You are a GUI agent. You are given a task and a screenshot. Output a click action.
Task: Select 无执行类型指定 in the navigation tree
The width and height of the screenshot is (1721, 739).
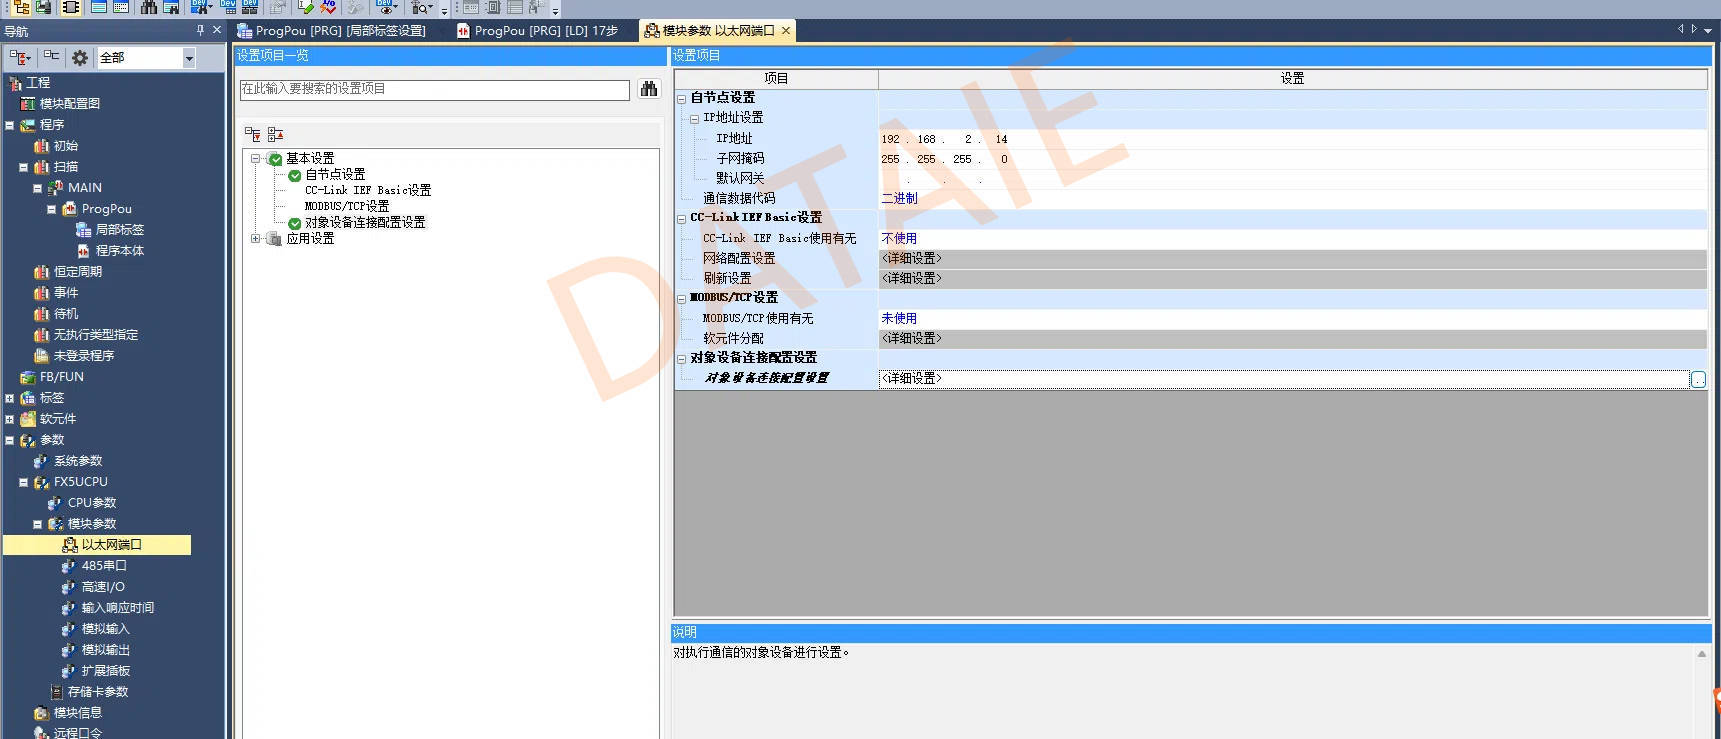[95, 335]
